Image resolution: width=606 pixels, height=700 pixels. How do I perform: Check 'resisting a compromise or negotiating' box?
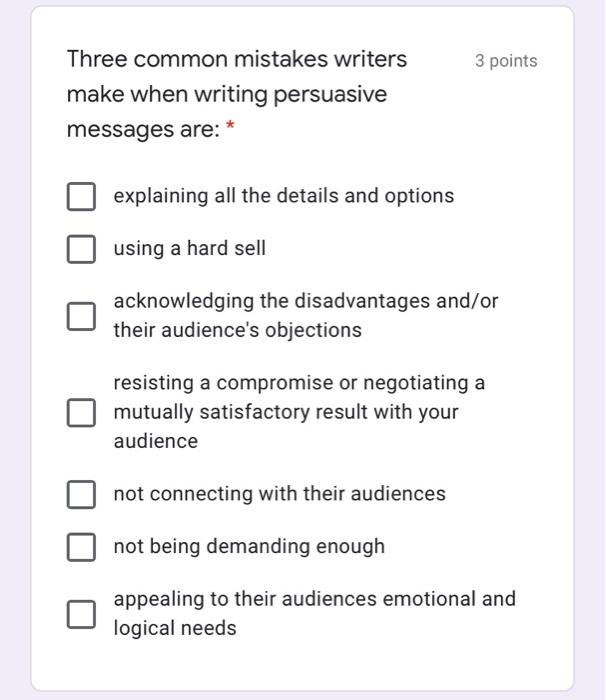pyautogui.click(x=81, y=412)
